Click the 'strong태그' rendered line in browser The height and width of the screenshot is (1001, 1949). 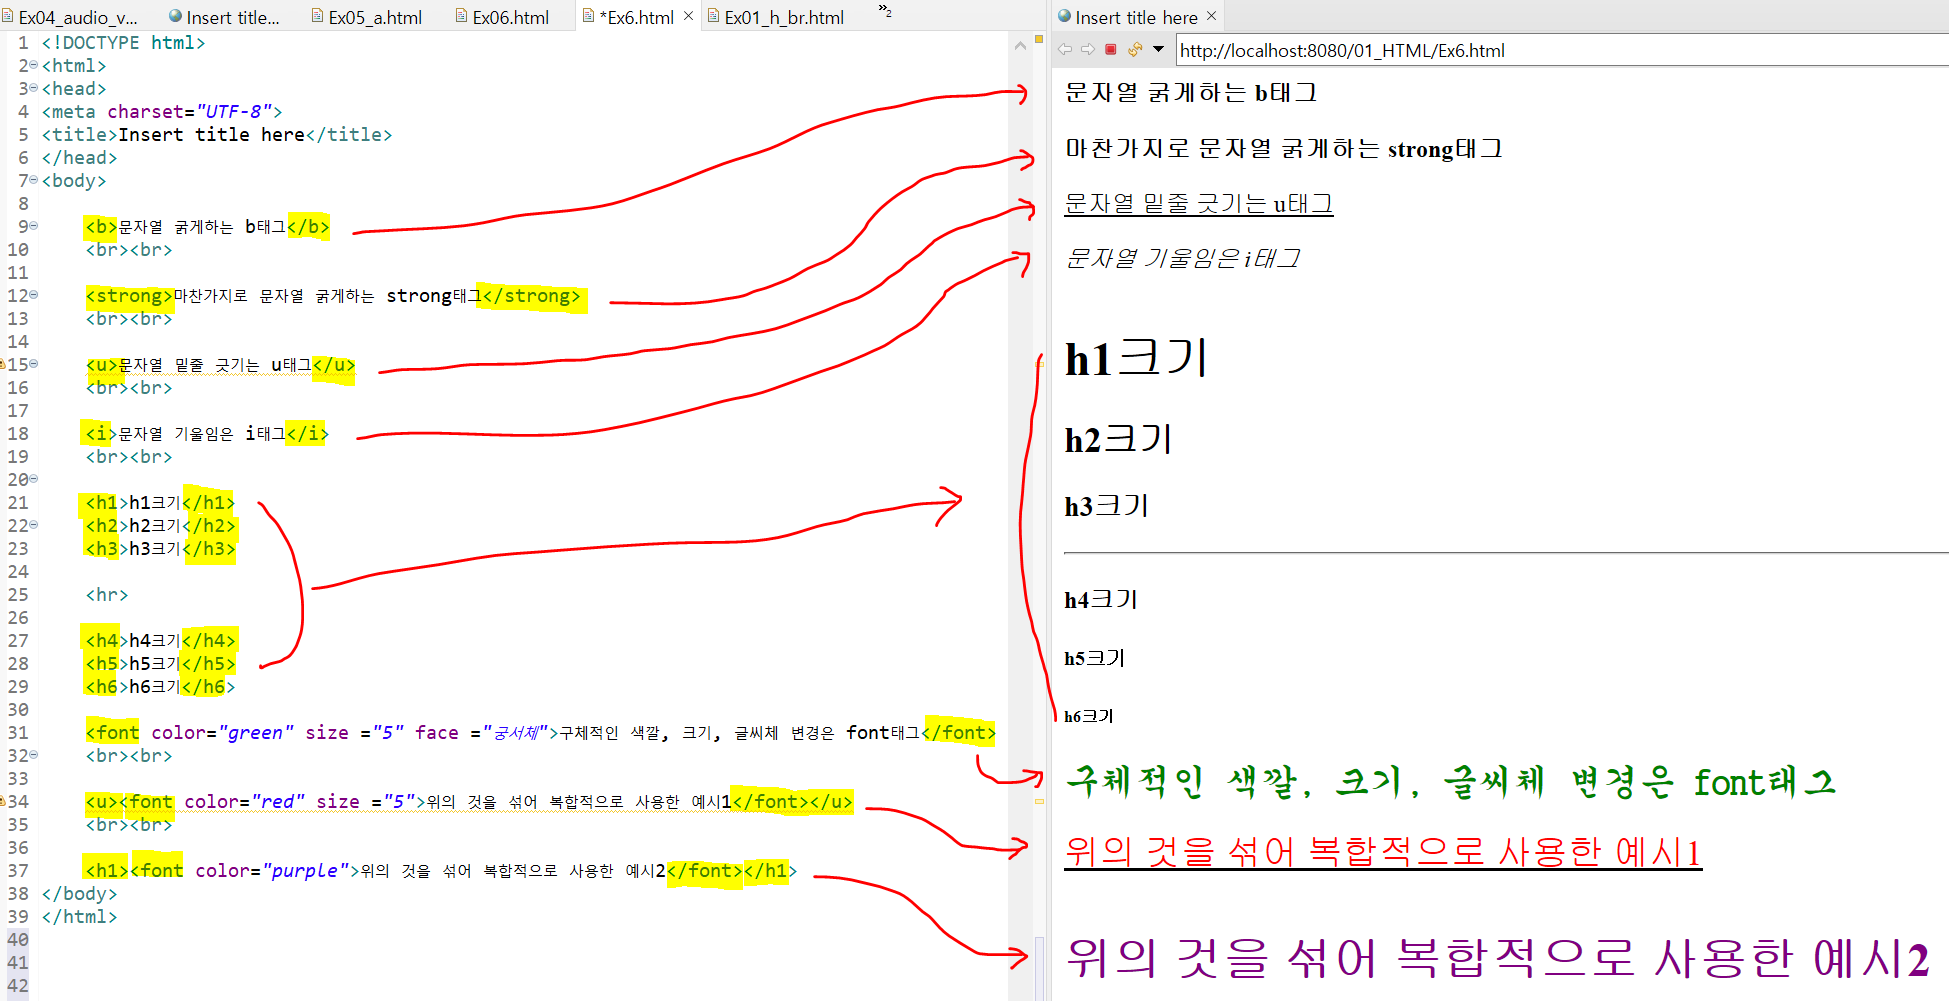[1284, 149]
